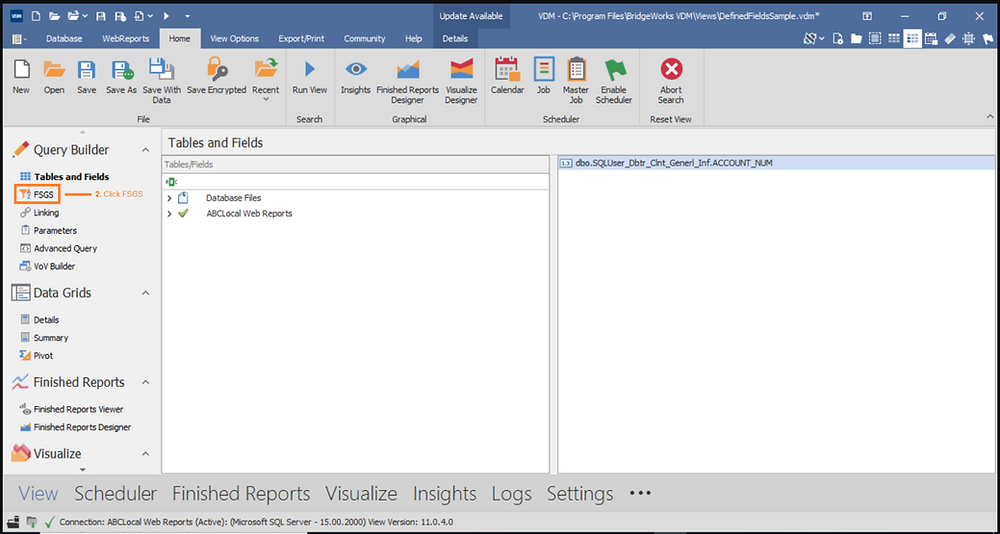Click the Tables/Fields search filter box
This screenshot has height=534, width=1000.
pos(355,182)
